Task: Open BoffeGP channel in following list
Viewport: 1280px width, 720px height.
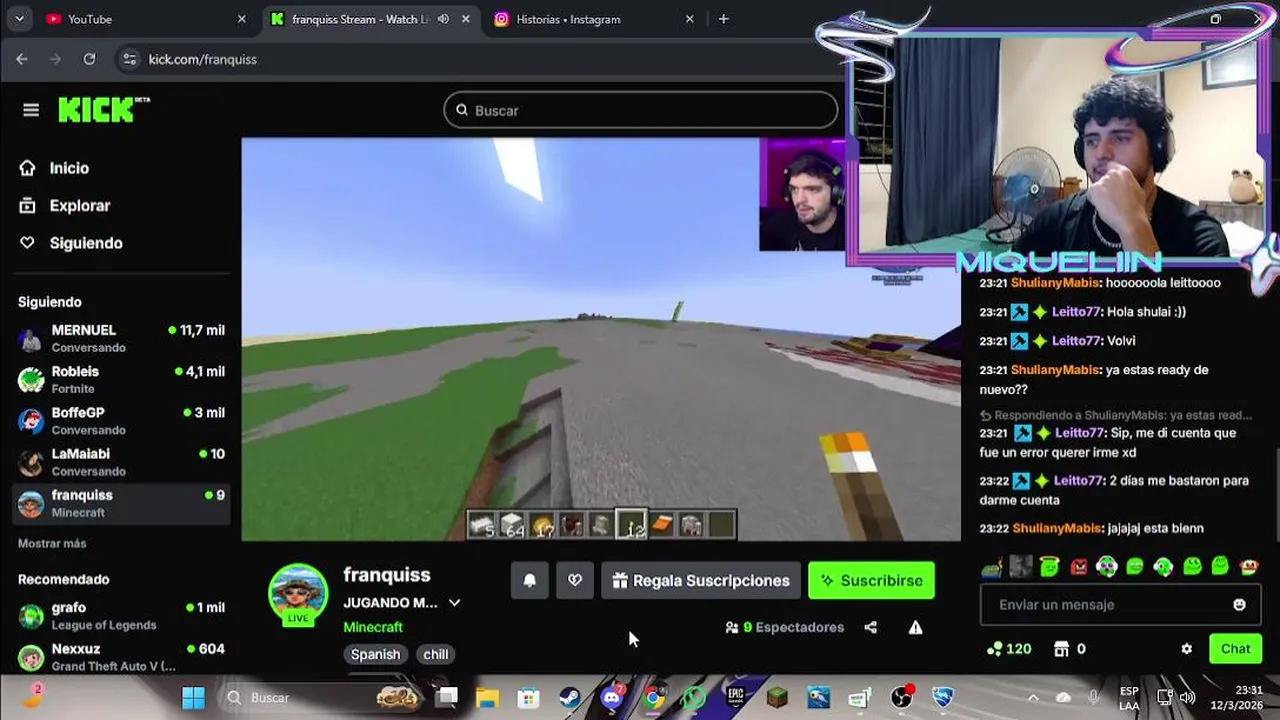Action: click(x=122, y=420)
